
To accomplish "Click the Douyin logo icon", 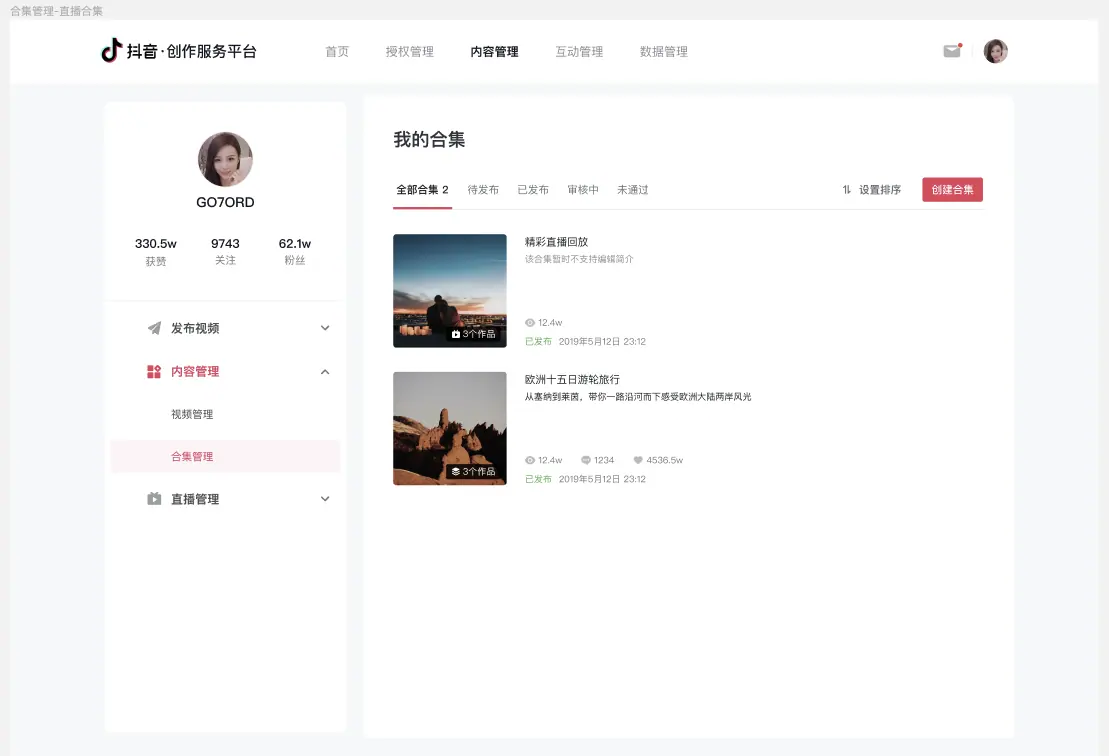I will tap(112, 50).
